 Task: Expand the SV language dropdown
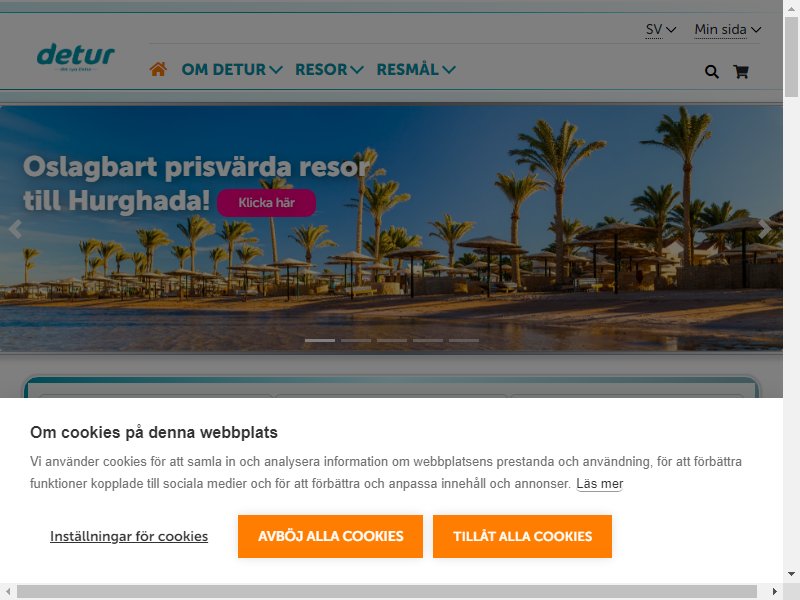click(661, 30)
